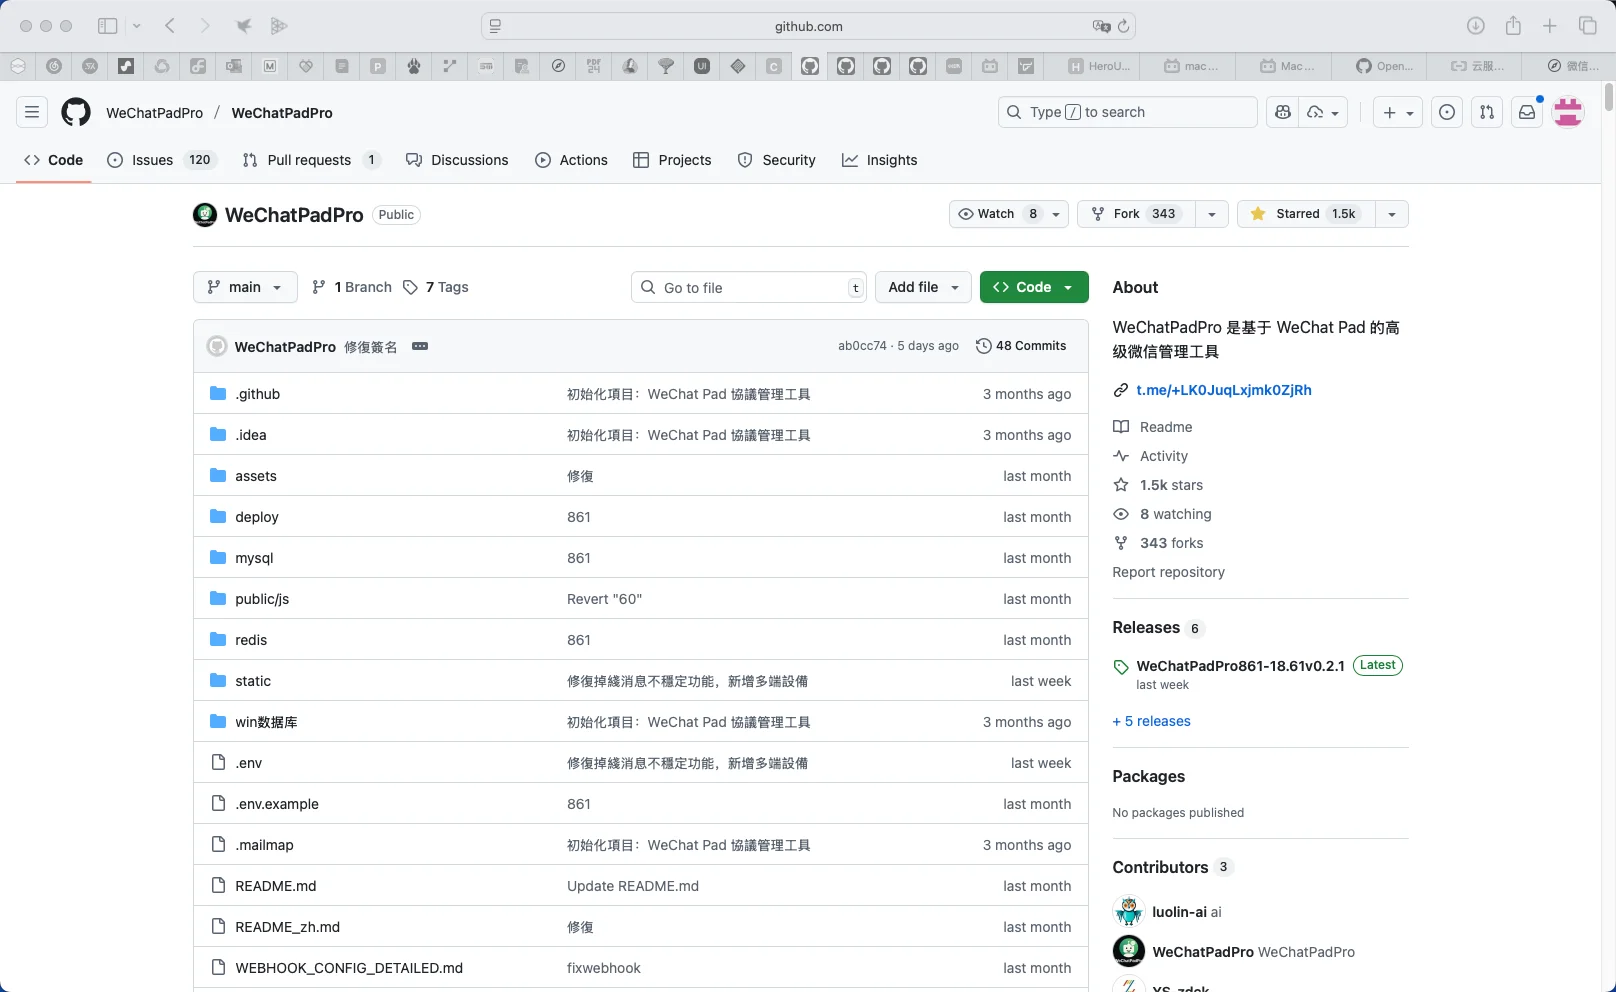Open README_zh.md file
1616x992 pixels.
click(x=288, y=927)
